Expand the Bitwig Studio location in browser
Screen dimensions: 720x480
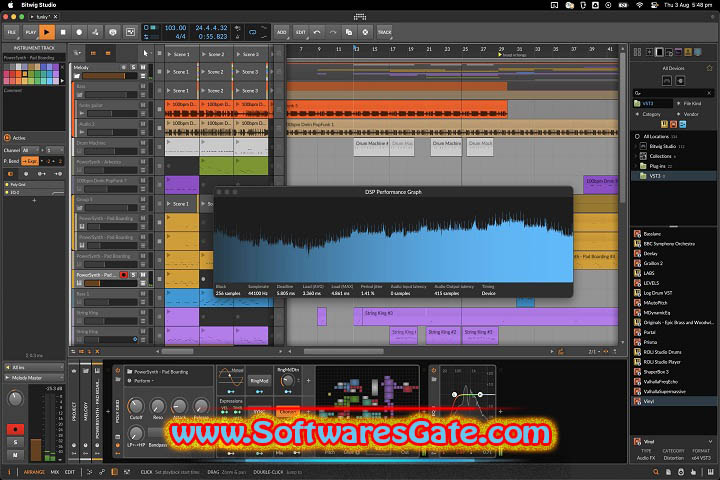coord(636,146)
